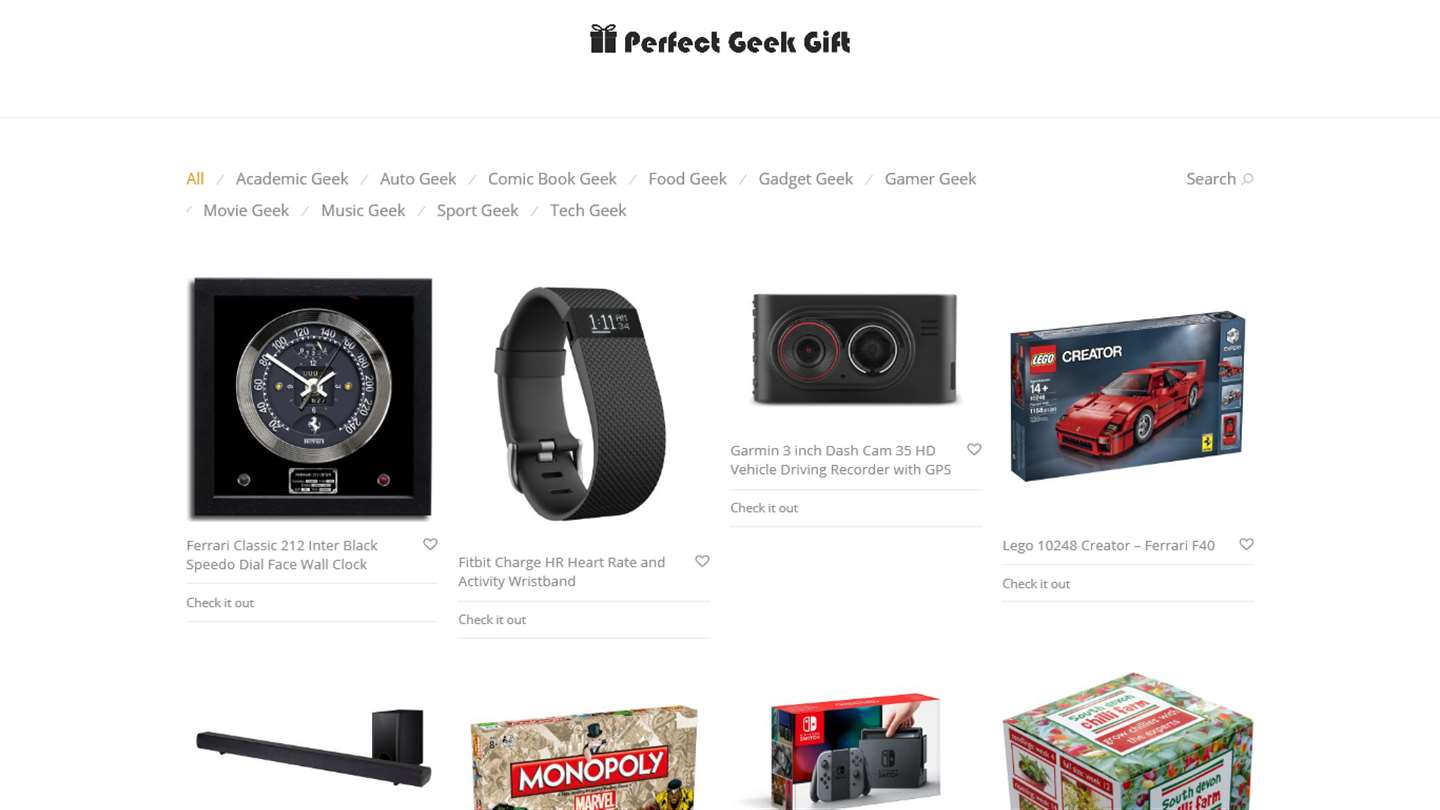Click the Search text field
The image size is (1440, 810).
coord(1210,179)
